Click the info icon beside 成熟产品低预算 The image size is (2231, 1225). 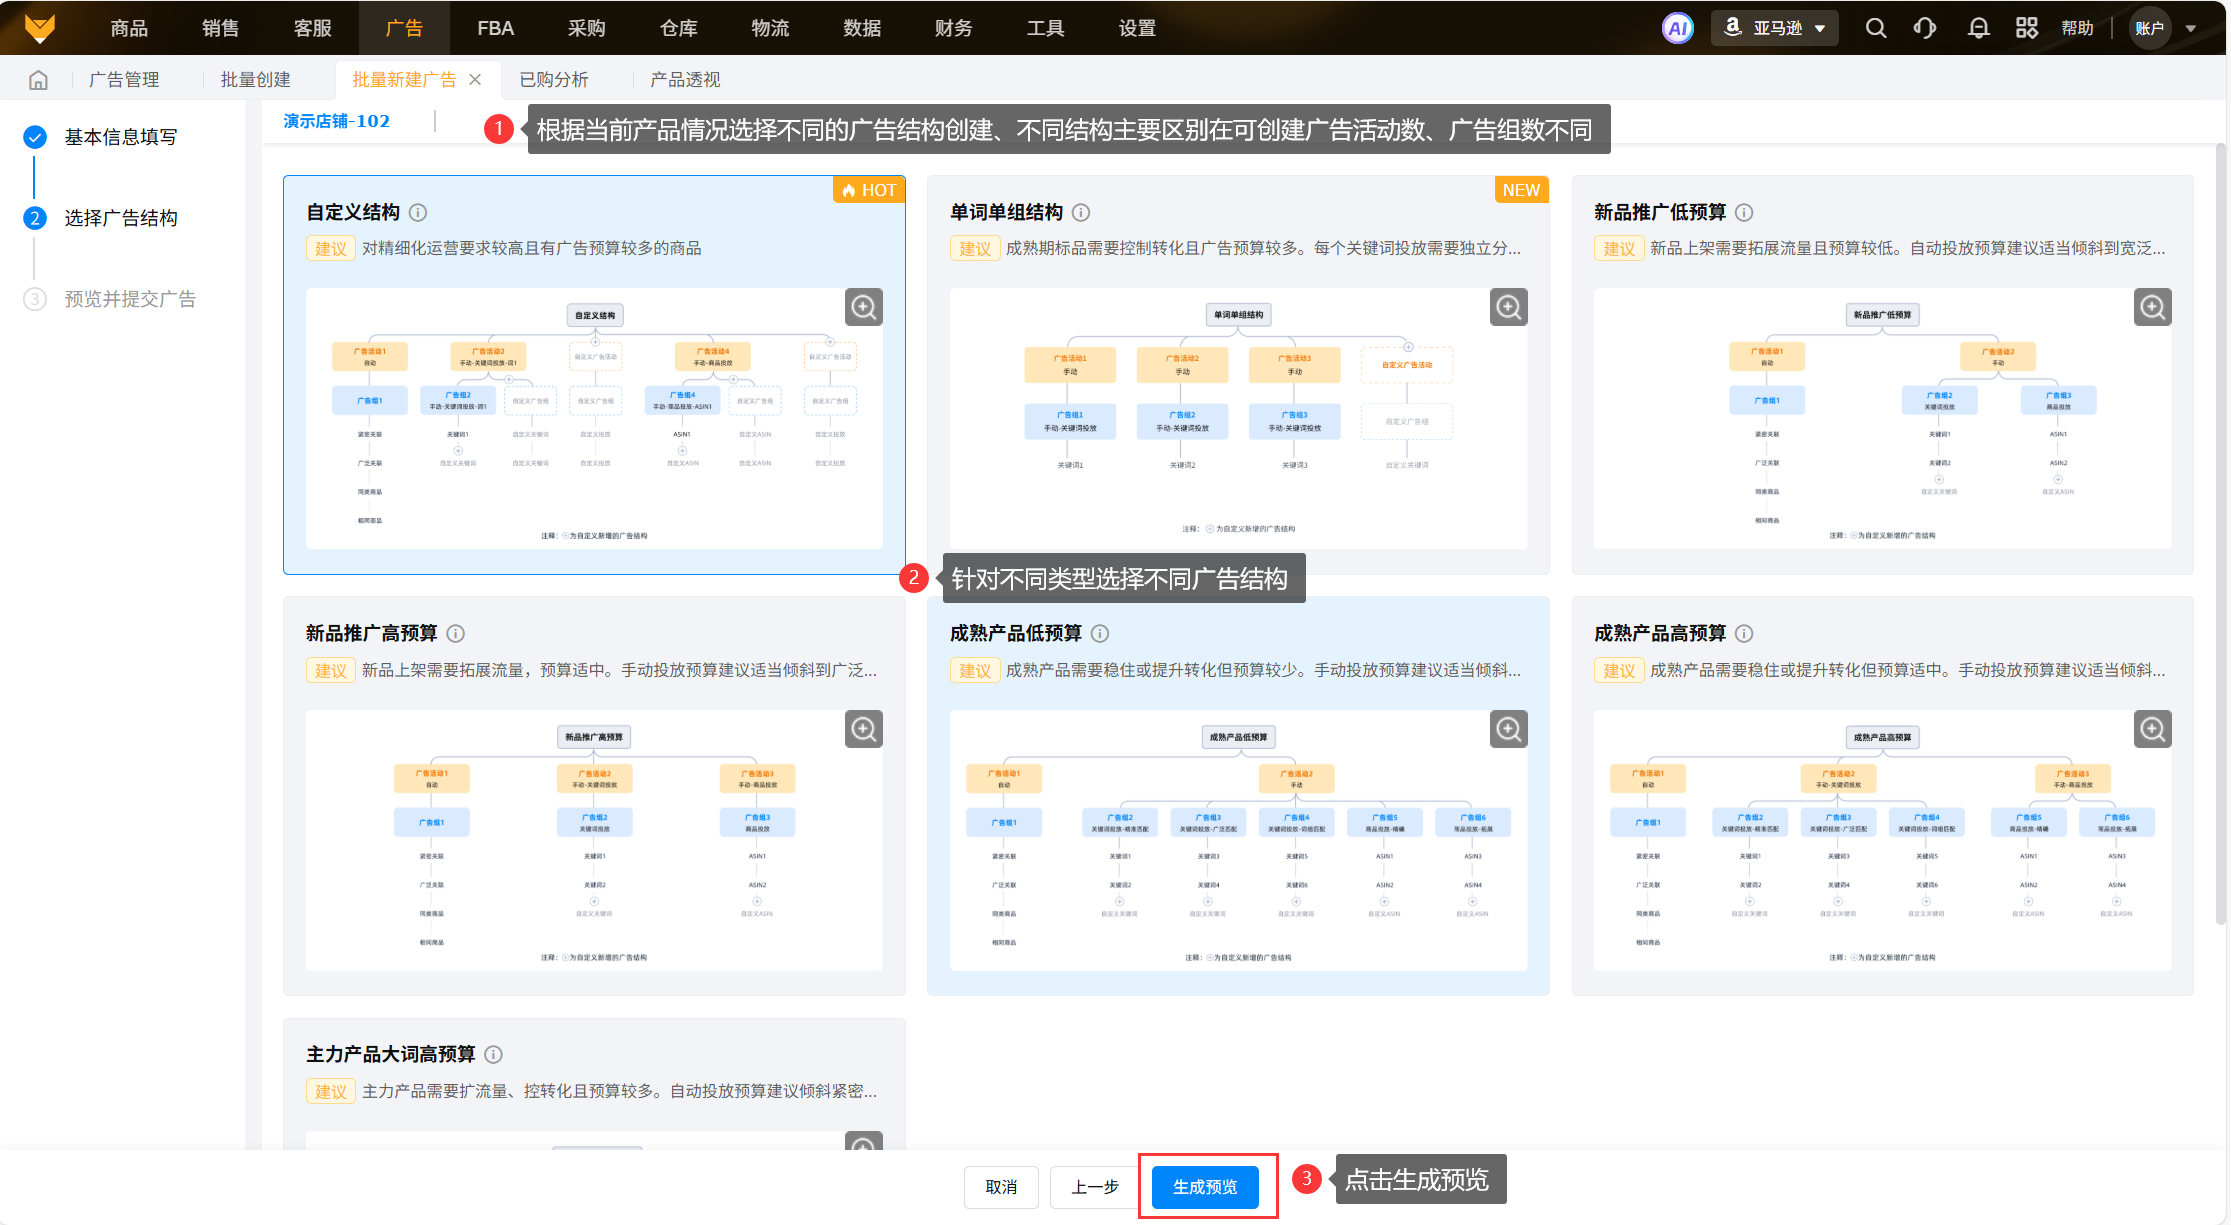coord(1100,633)
